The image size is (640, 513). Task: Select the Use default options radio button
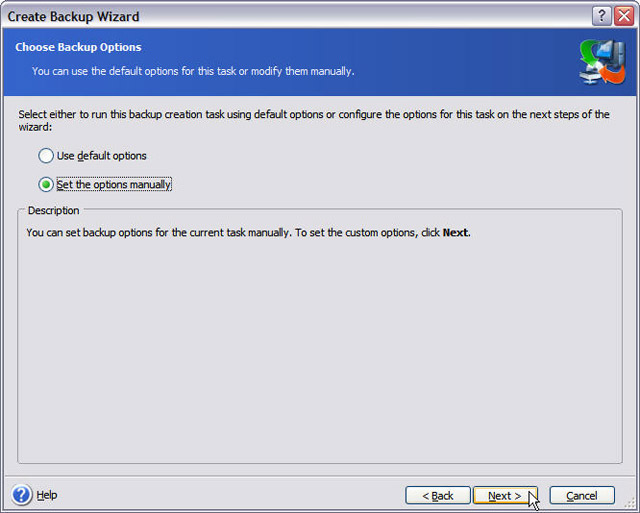coord(46,156)
